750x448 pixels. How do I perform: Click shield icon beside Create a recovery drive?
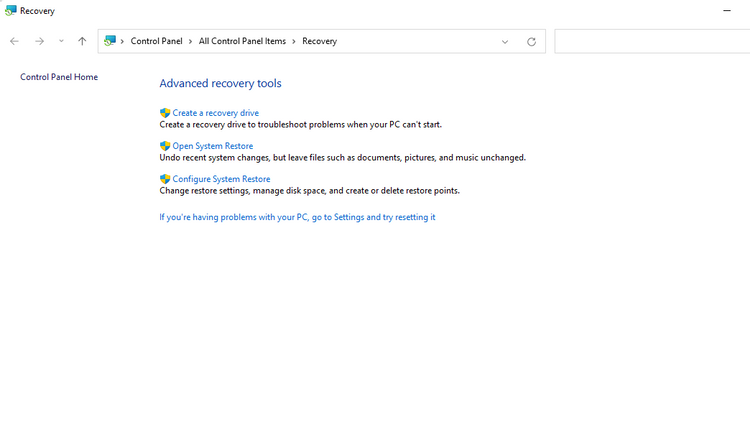coord(165,113)
